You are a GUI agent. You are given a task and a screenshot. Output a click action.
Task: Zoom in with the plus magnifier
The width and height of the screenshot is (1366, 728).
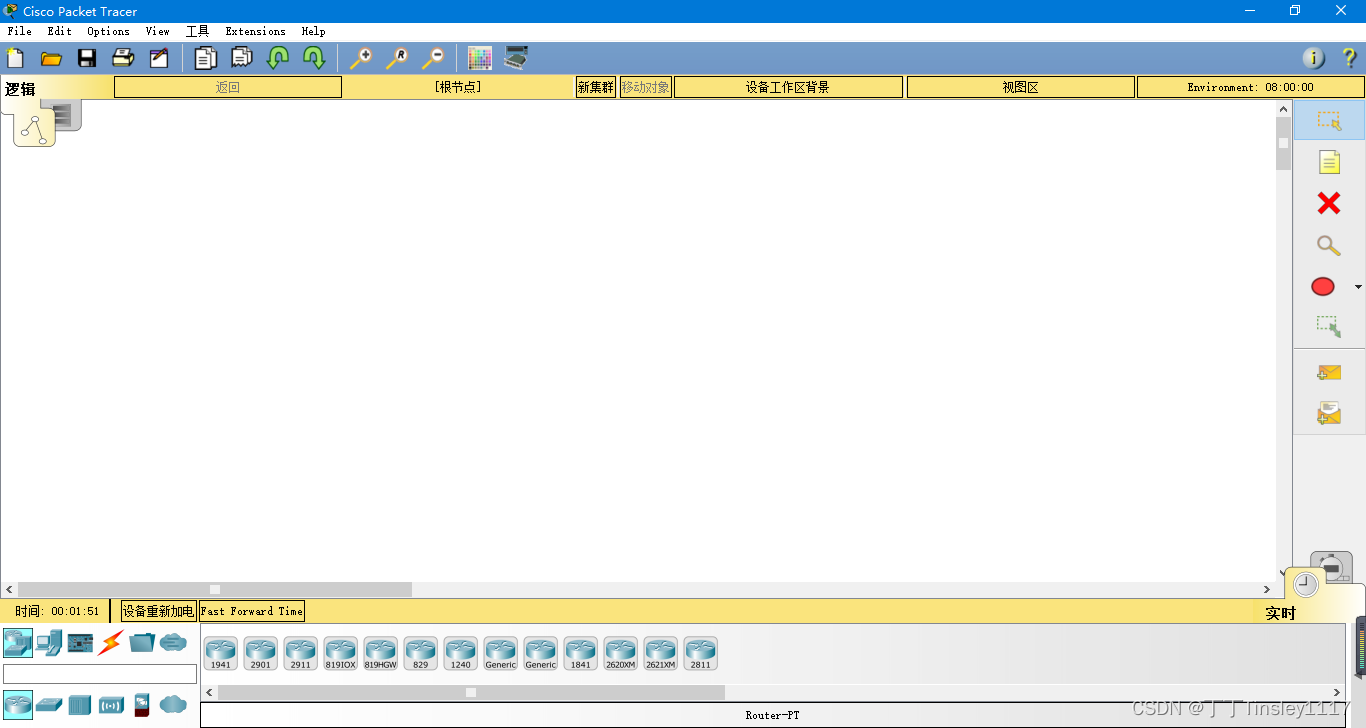pos(360,58)
